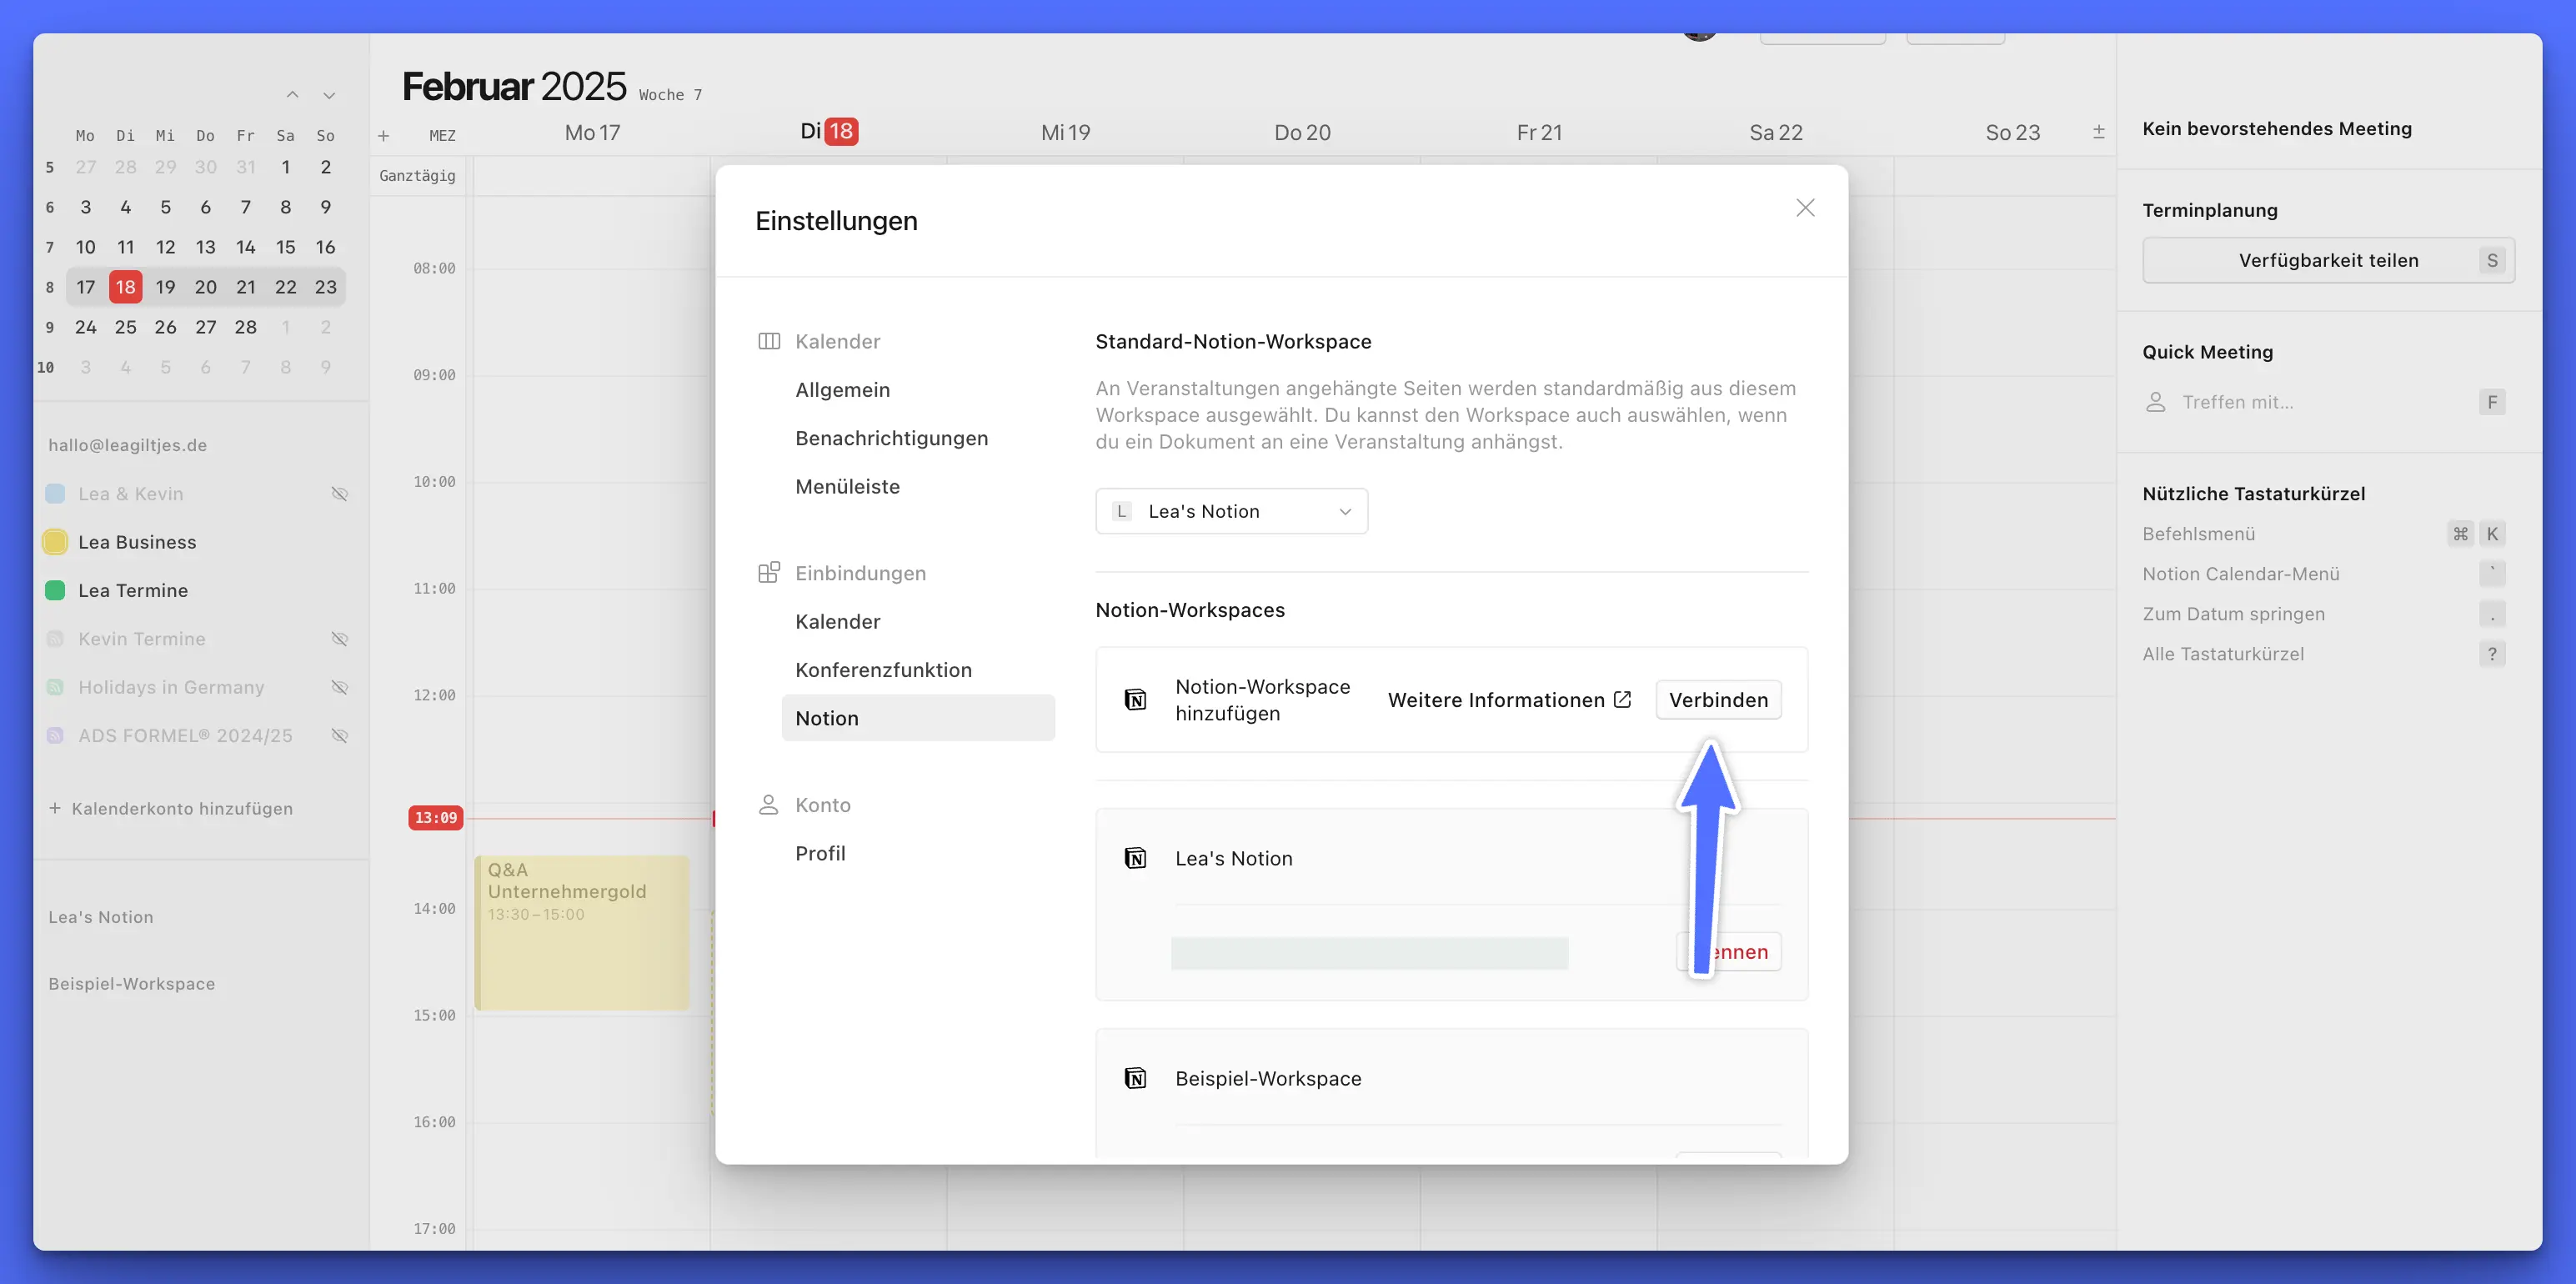Click the Notion icon next to Notion-Workspace hinzufügen
The image size is (2576, 1284).
[x=1135, y=700]
